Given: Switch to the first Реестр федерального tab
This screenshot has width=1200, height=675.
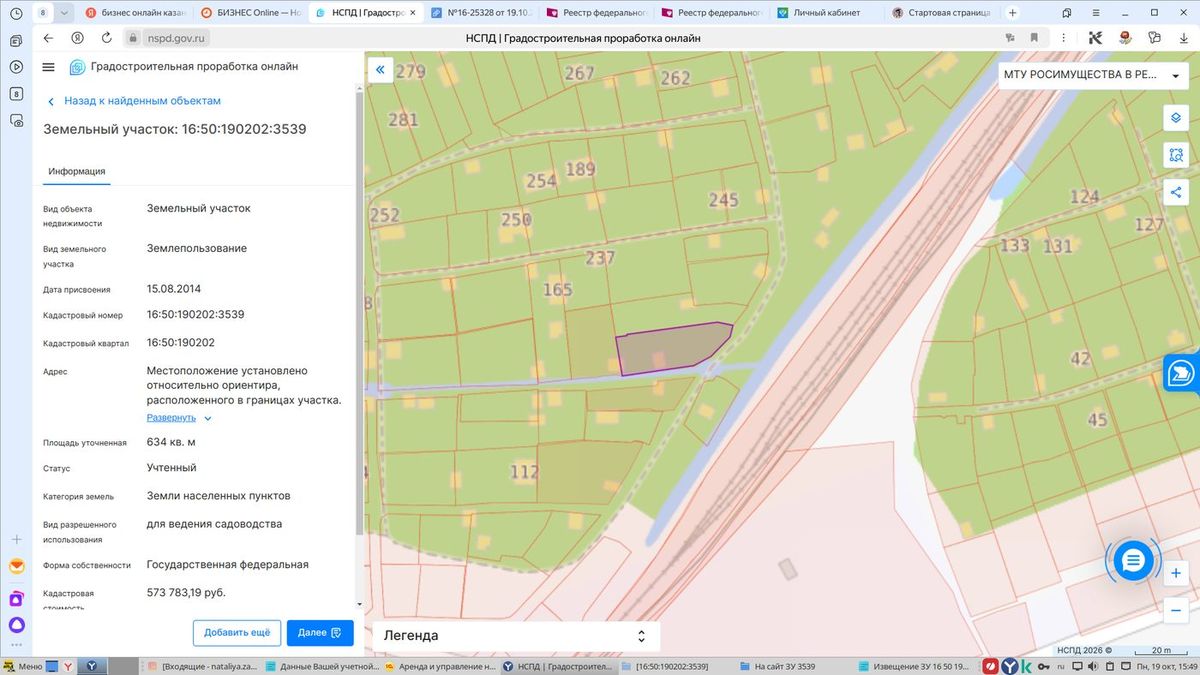Looking at the screenshot, I should (598, 13).
